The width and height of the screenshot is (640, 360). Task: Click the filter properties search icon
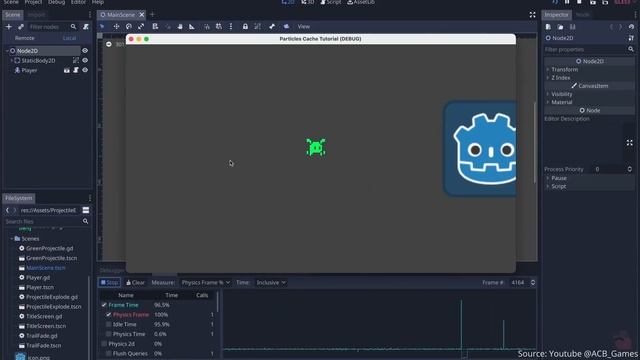(631, 49)
